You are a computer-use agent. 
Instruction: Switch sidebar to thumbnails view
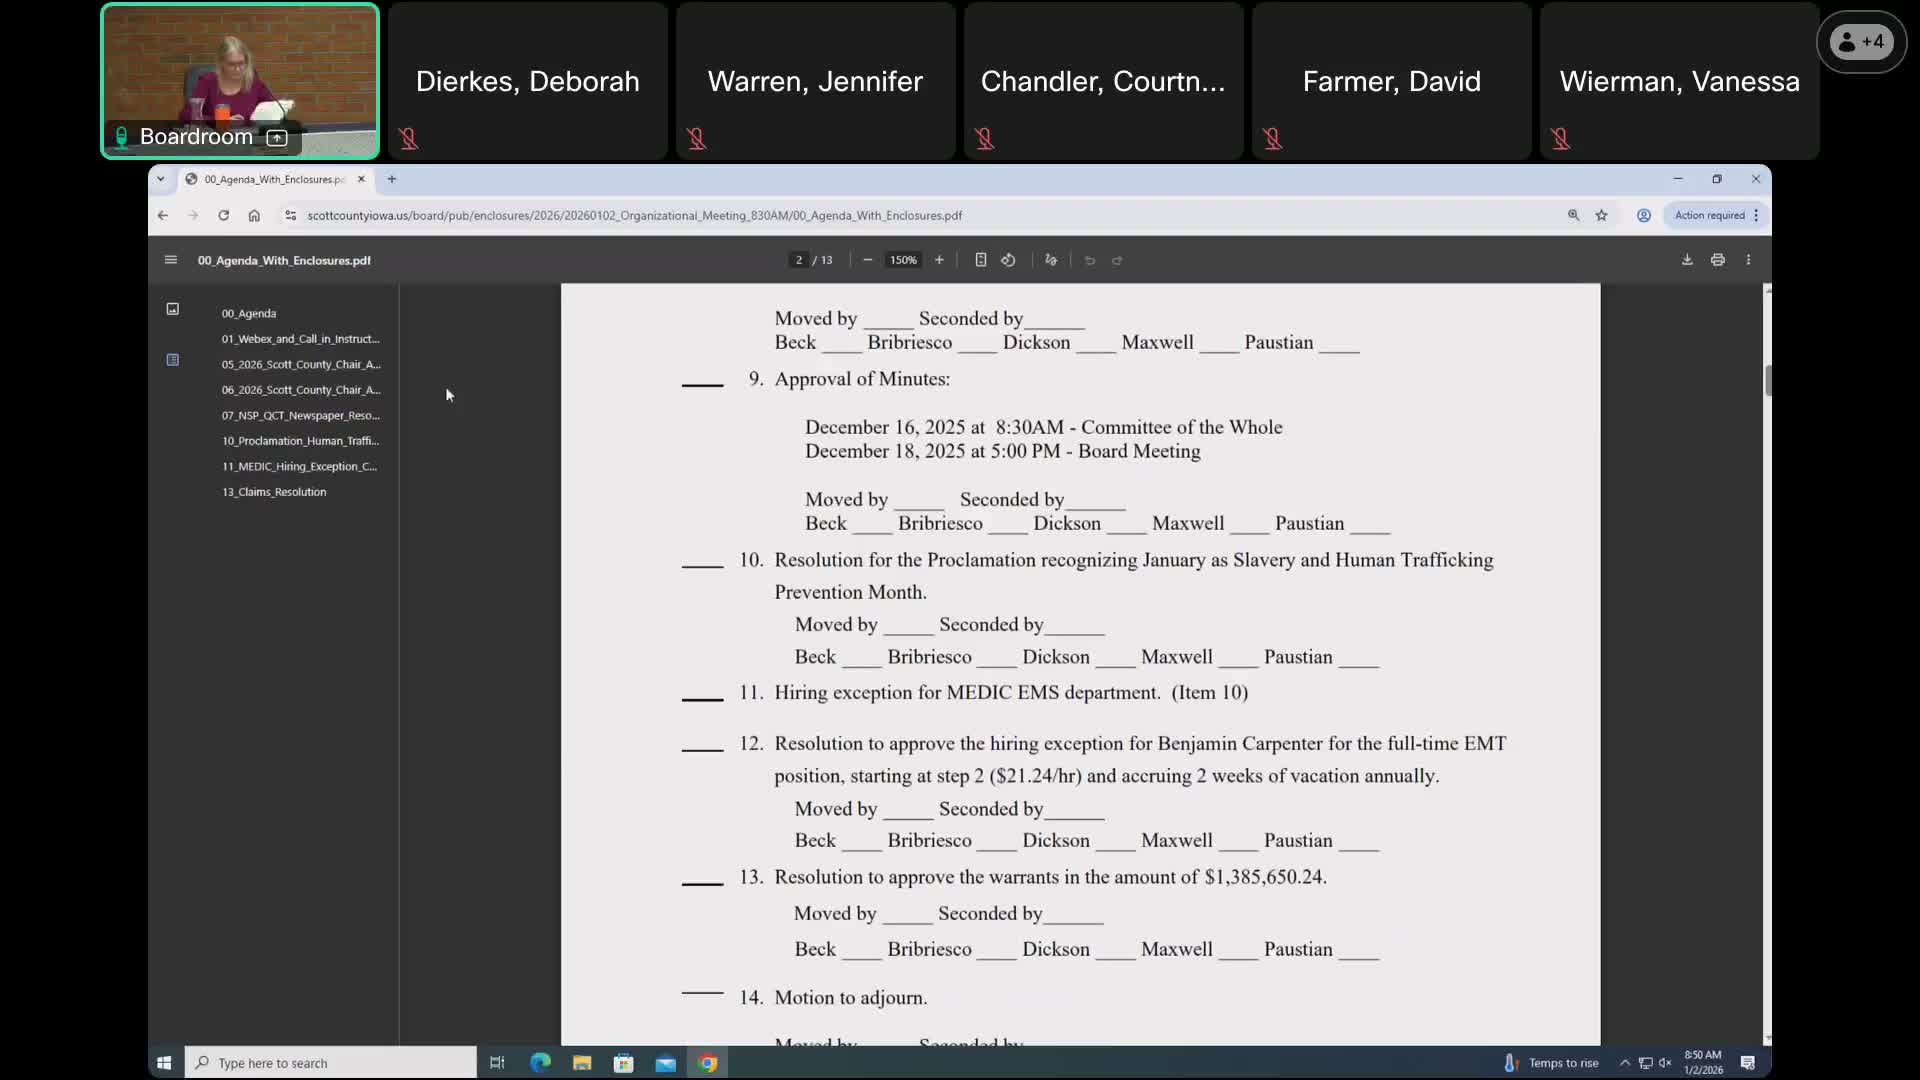click(x=172, y=309)
